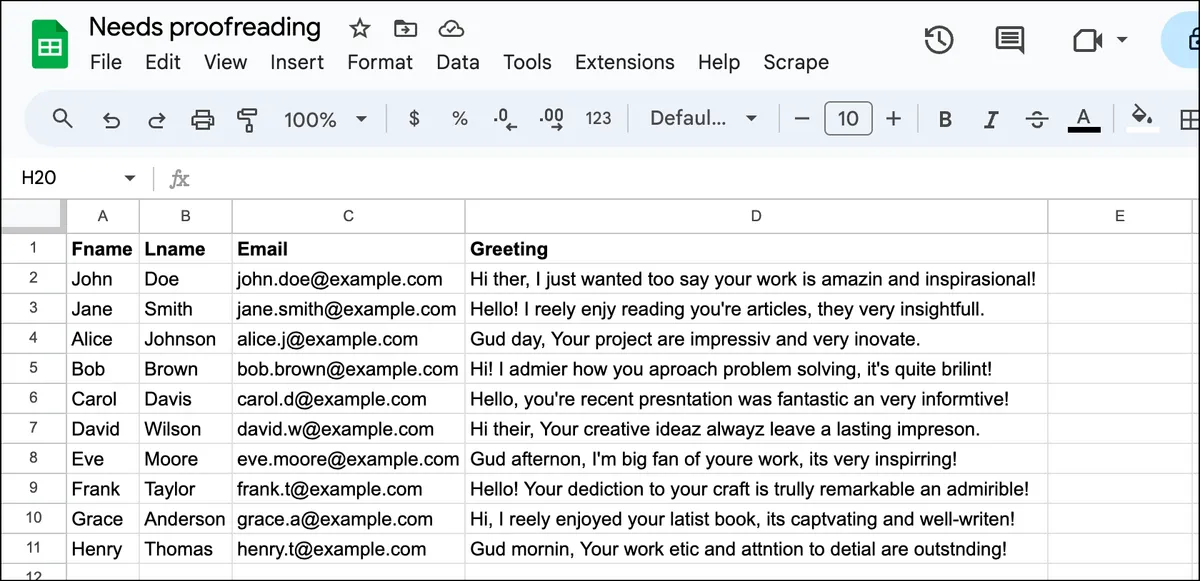
Task: Select row 7 header
Action: (x=33, y=428)
